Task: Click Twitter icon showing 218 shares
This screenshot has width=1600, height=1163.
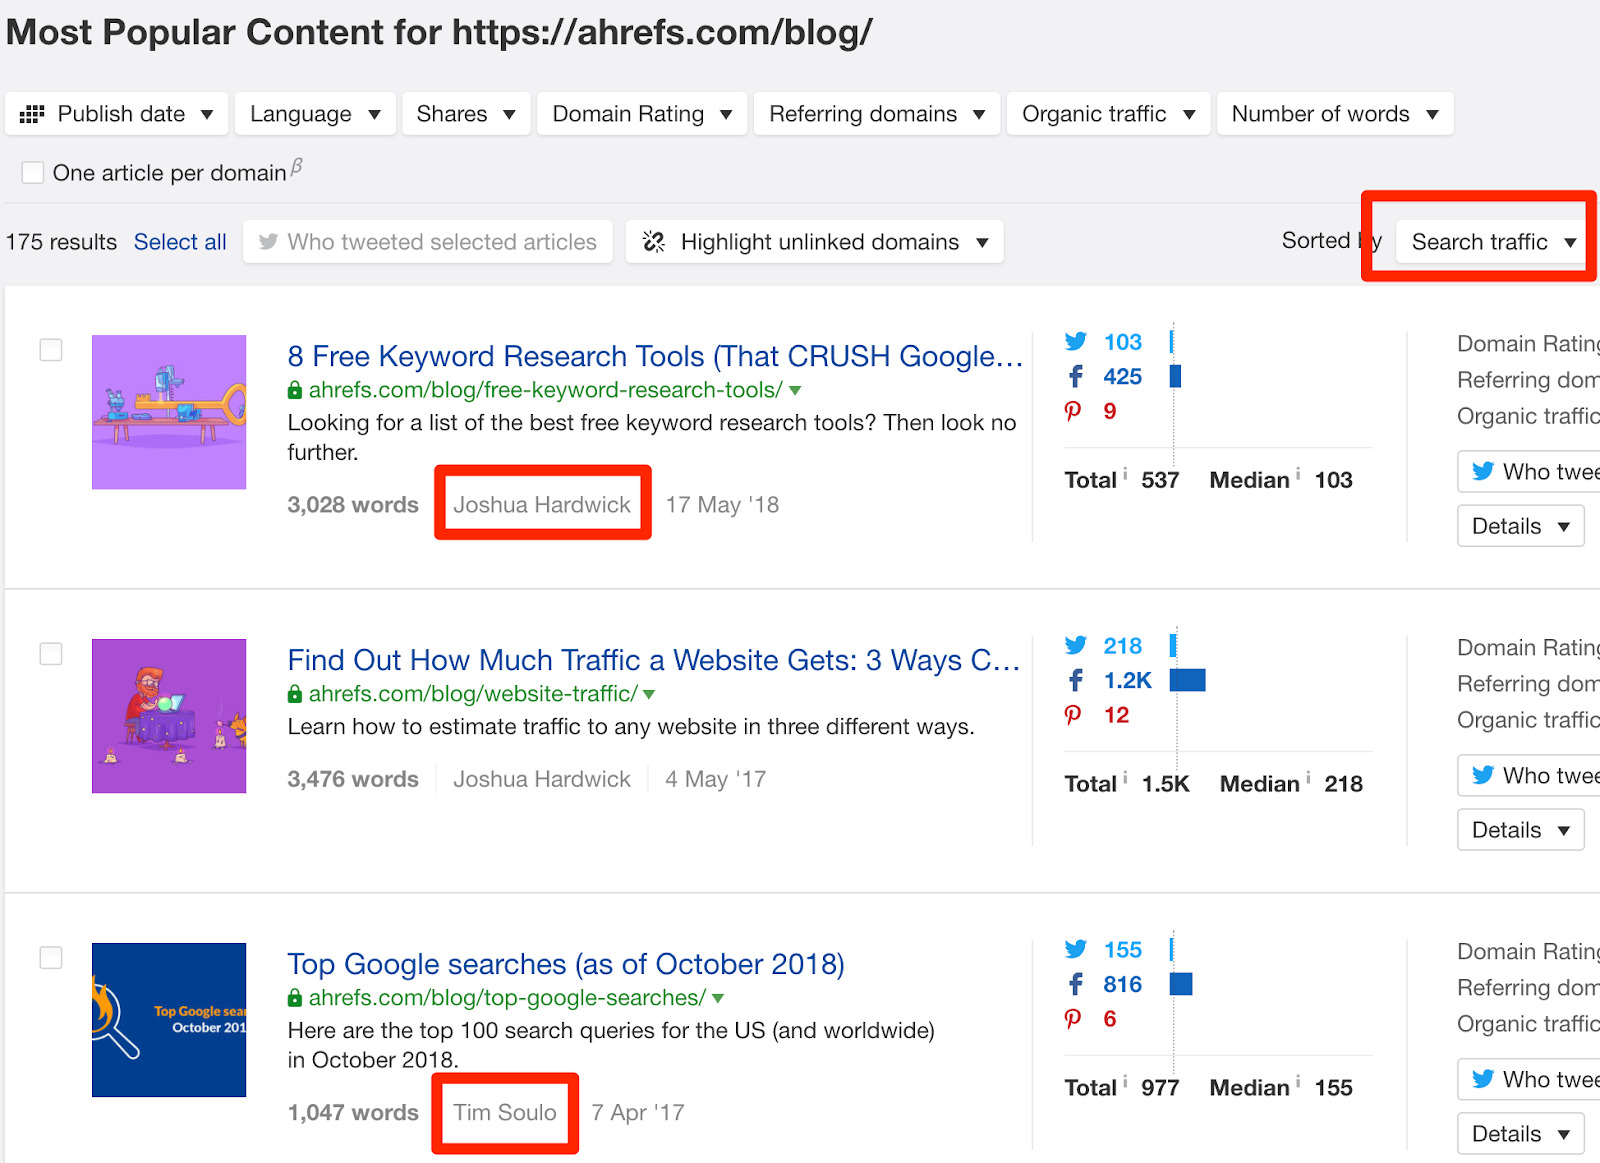Action: click(x=1076, y=646)
